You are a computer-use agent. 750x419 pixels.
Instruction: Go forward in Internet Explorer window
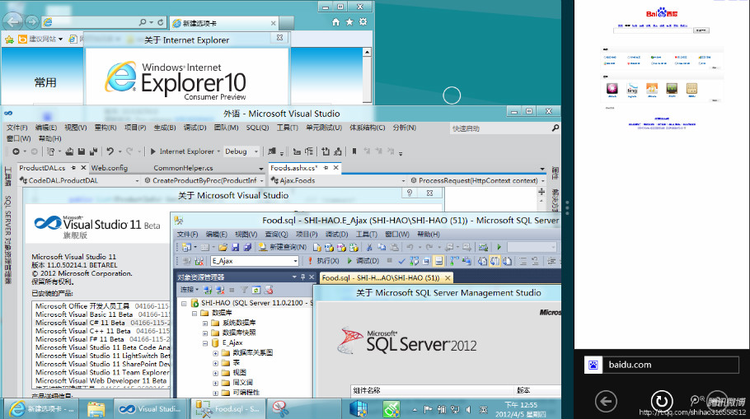coord(32,22)
